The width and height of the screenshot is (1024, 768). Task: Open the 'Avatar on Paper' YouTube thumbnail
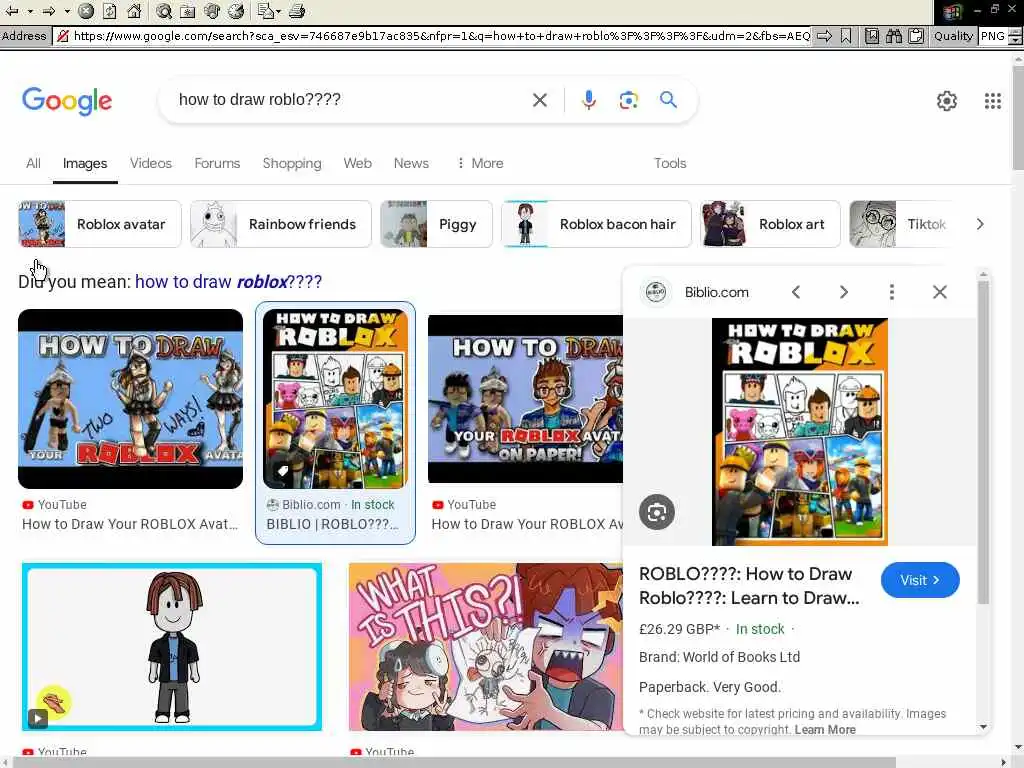click(x=525, y=399)
